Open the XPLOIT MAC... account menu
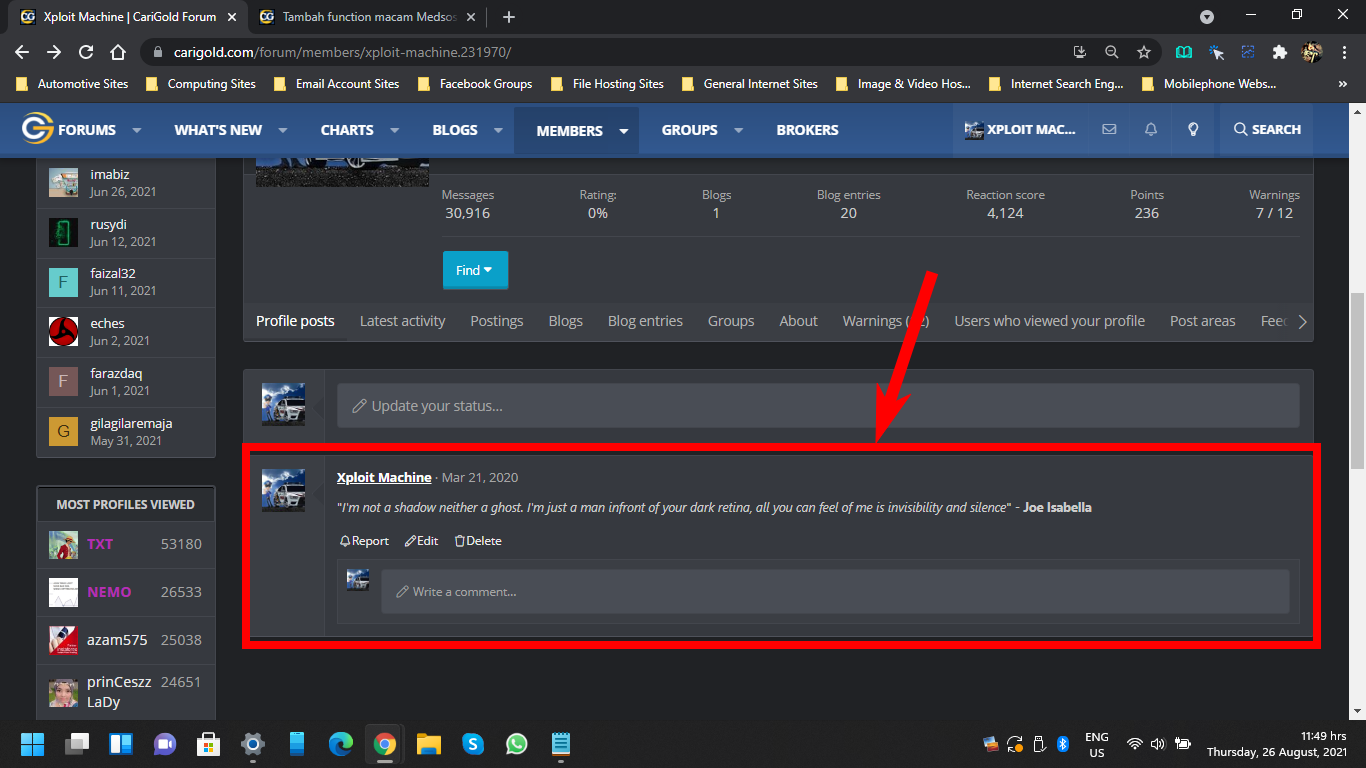The width and height of the screenshot is (1366, 768). point(1020,130)
